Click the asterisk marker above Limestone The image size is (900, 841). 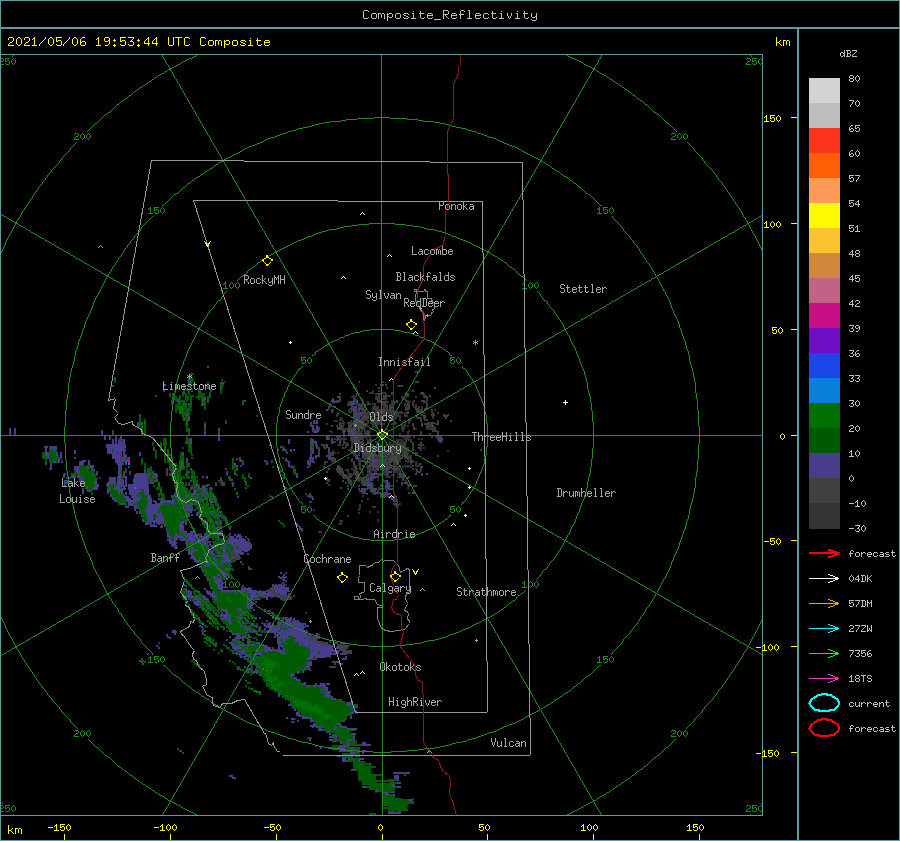(x=190, y=377)
